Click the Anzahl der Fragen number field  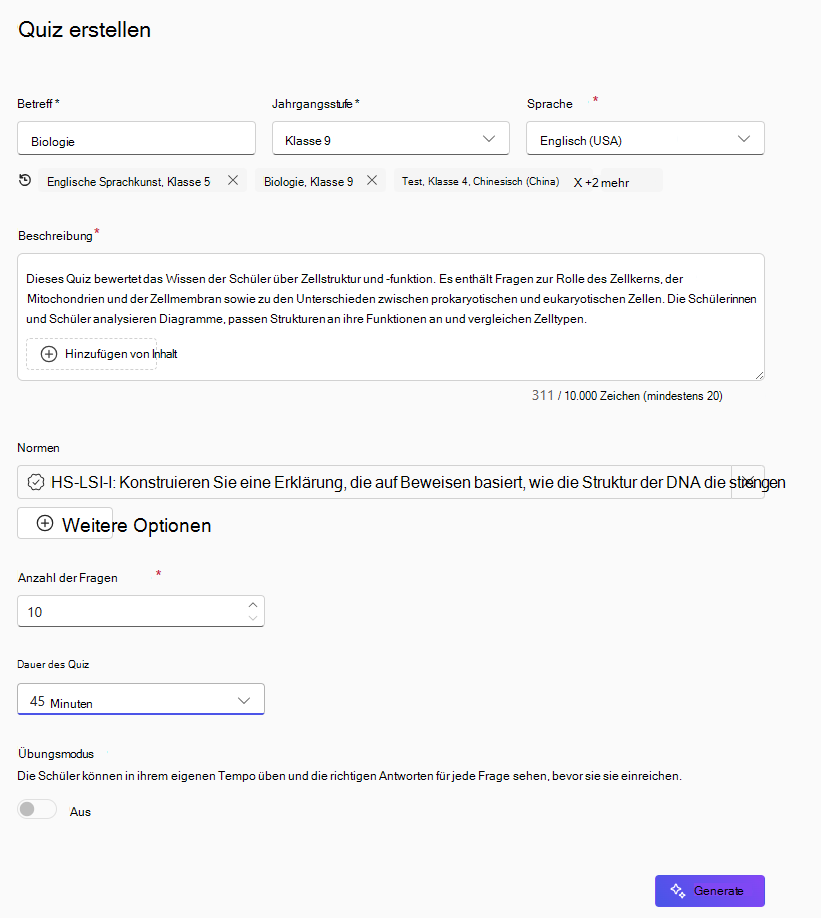point(141,611)
